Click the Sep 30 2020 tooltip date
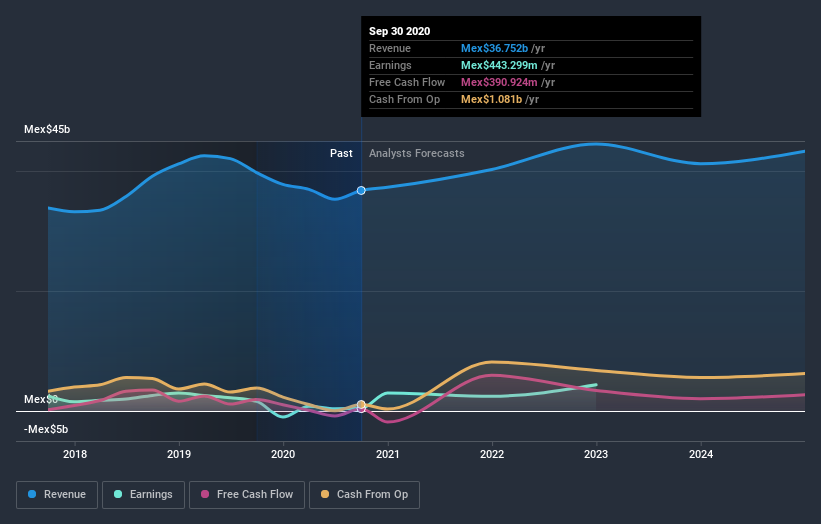Screen dimensions: 821x524 (400, 31)
